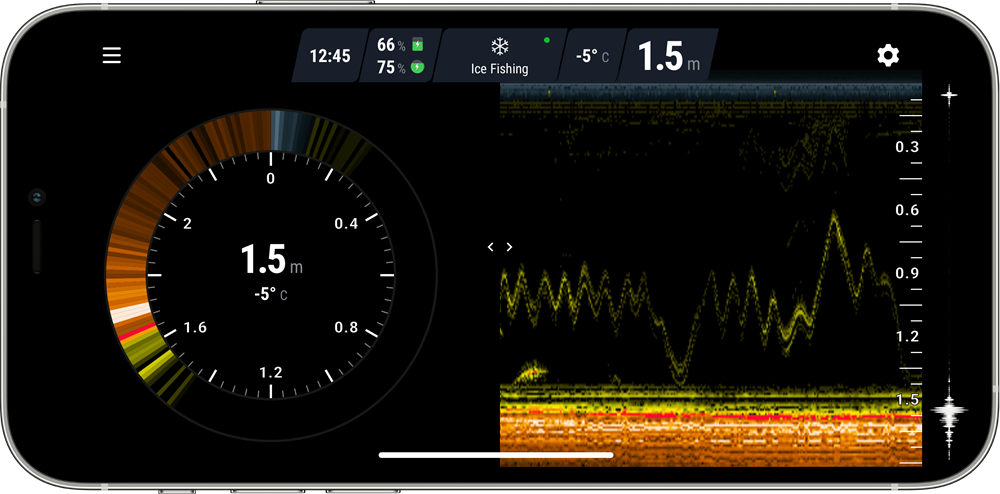
Task: Tap the phone battery icon beside 66%
Action: tap(418, 45)
